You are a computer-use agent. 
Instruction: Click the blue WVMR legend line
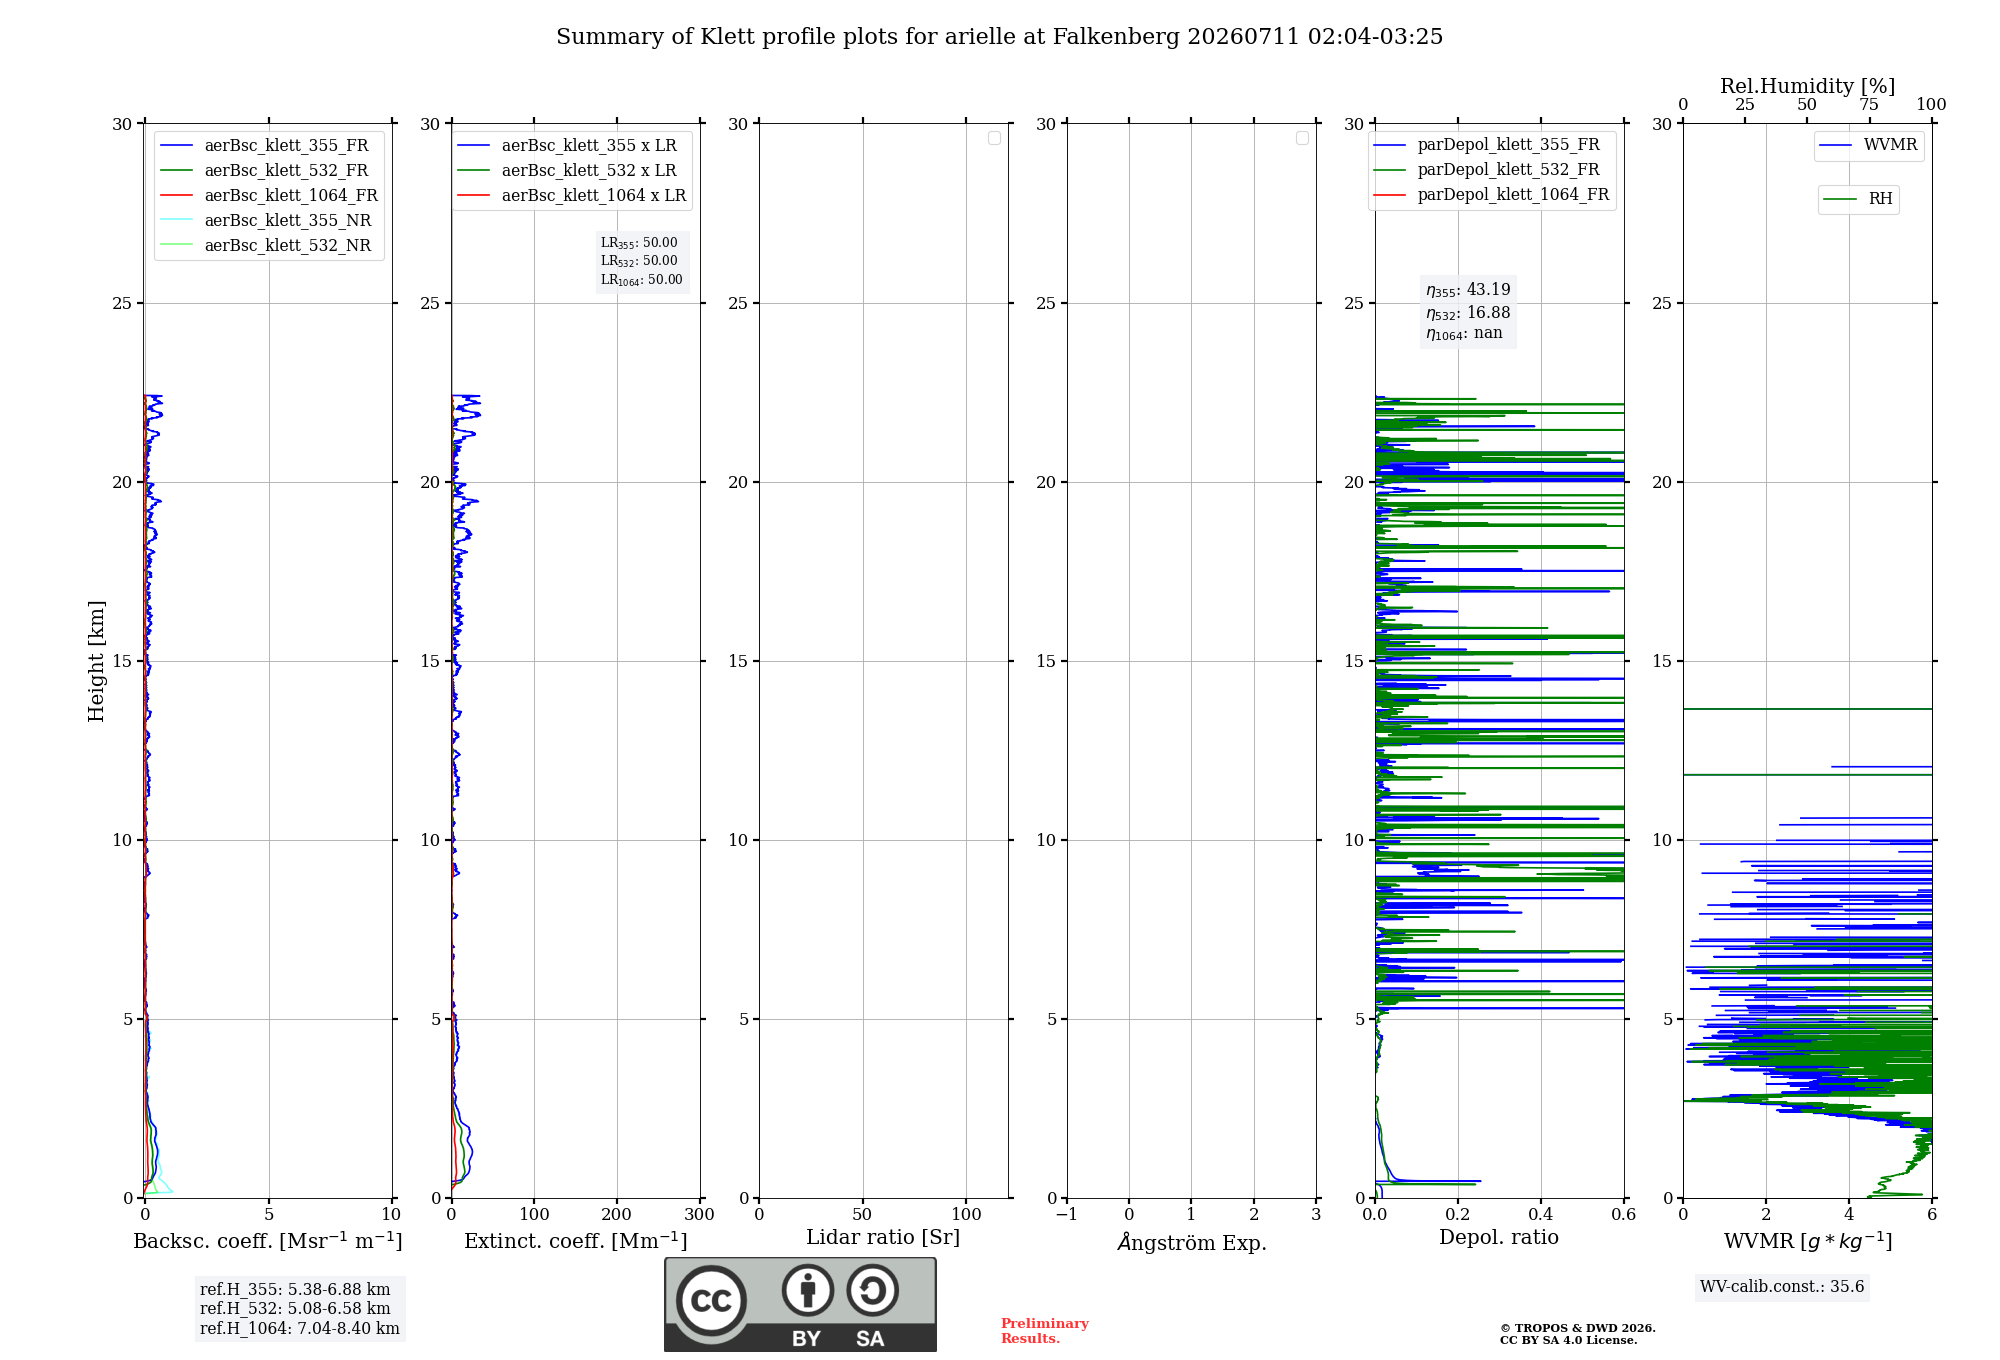tap(1836, 146)
